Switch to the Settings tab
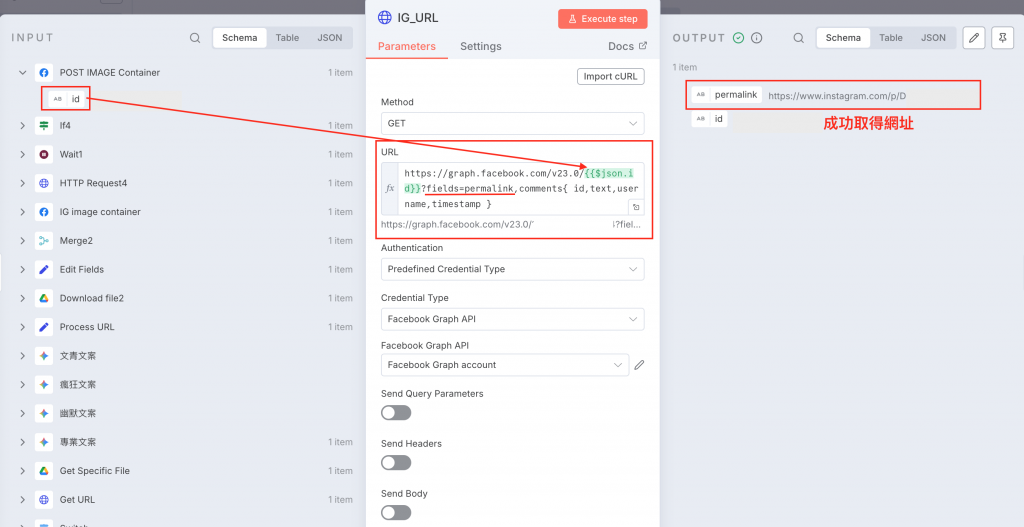This screenshot has height=527, width=1024. [480, 46]
